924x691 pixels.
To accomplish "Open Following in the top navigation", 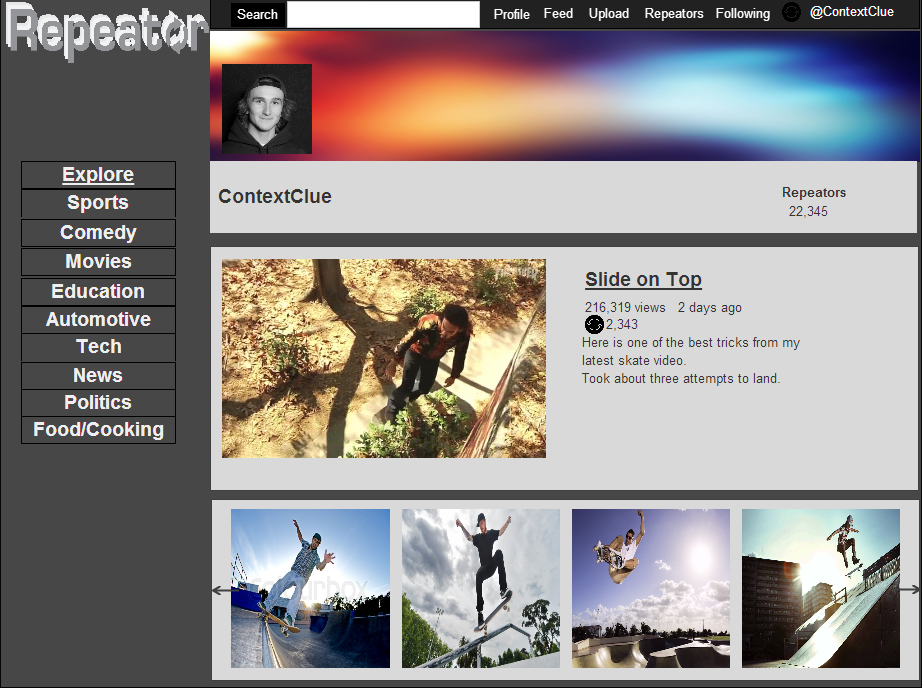I will pyautogui.click(x=742, y=14).
